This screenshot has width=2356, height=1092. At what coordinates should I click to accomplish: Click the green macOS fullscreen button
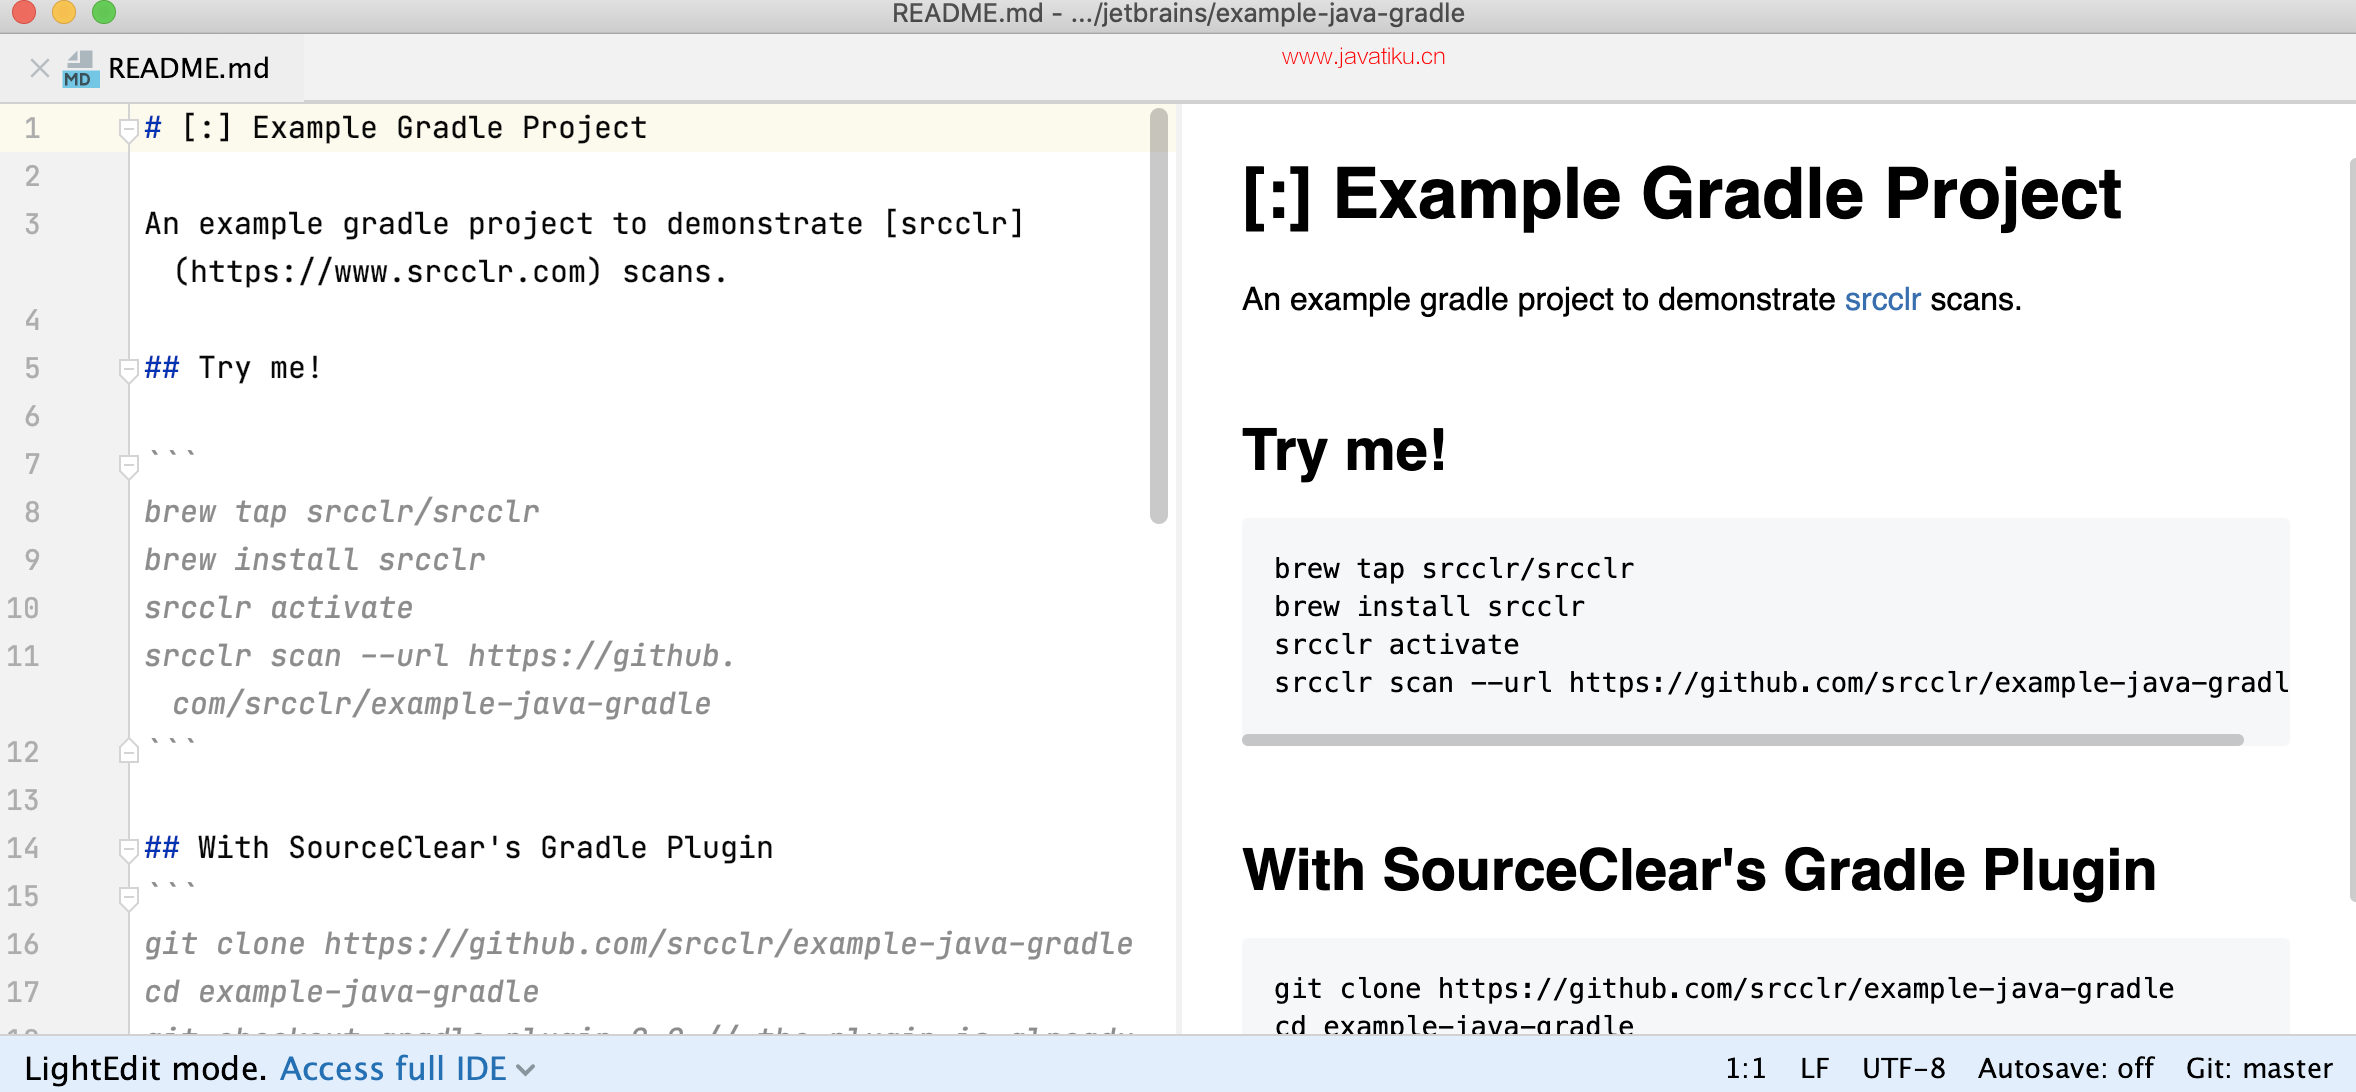[104, 12]
